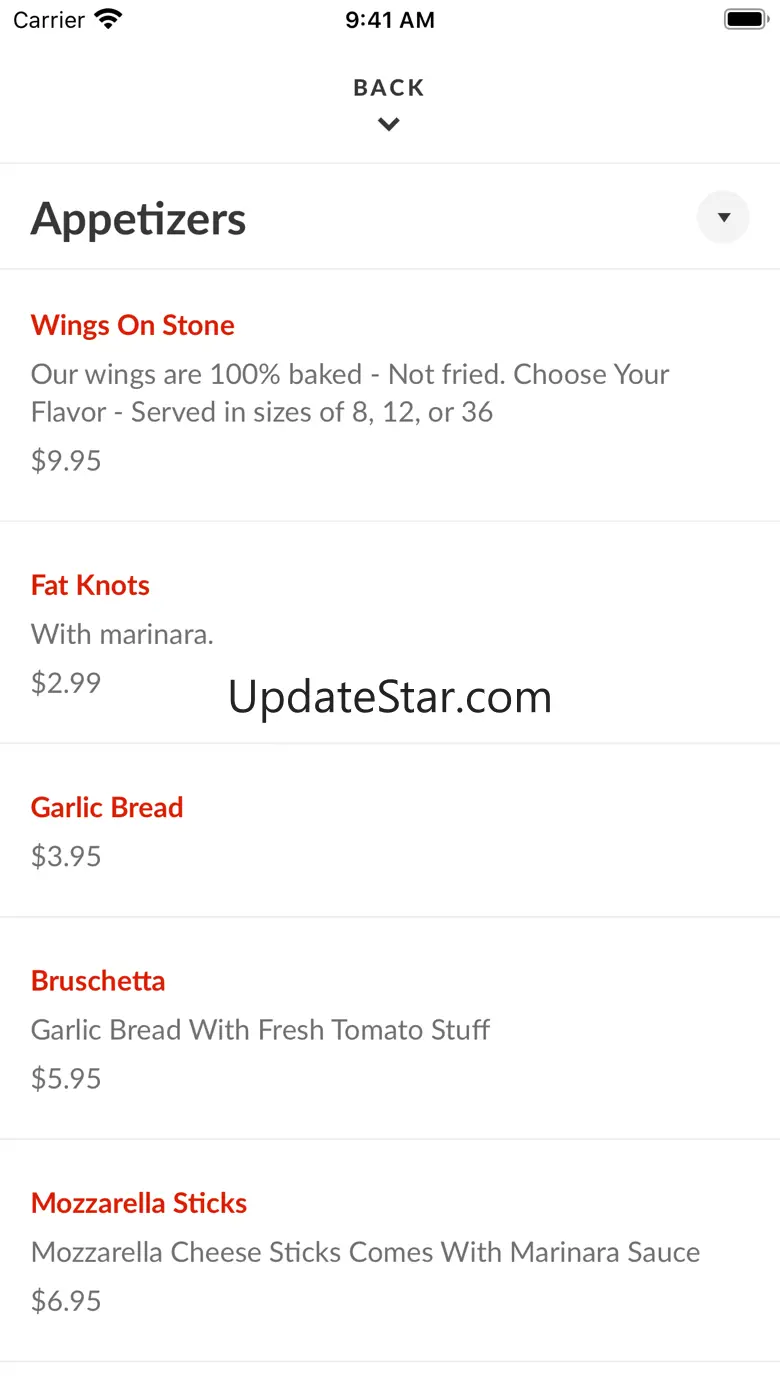
Task: Click the $3.95 Garlic Bread price
Action: pos(66,856)
